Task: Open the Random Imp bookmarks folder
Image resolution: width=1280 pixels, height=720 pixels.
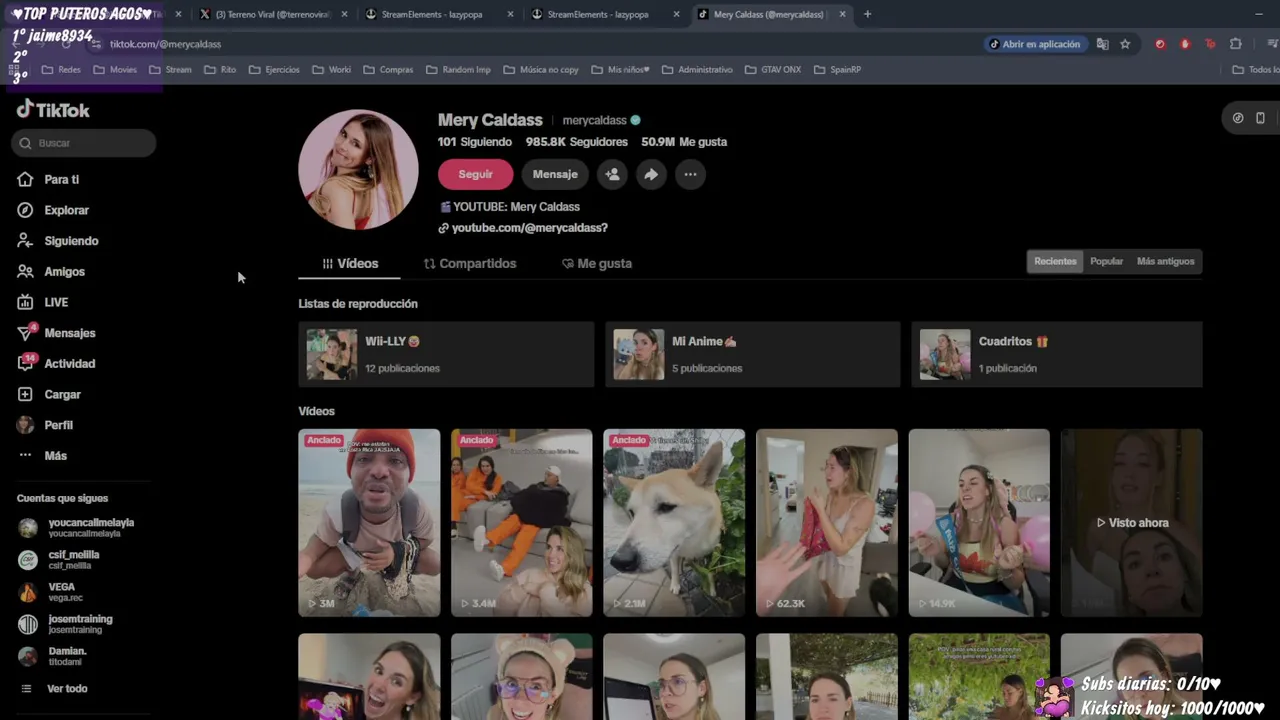Action: click(458, 70)
